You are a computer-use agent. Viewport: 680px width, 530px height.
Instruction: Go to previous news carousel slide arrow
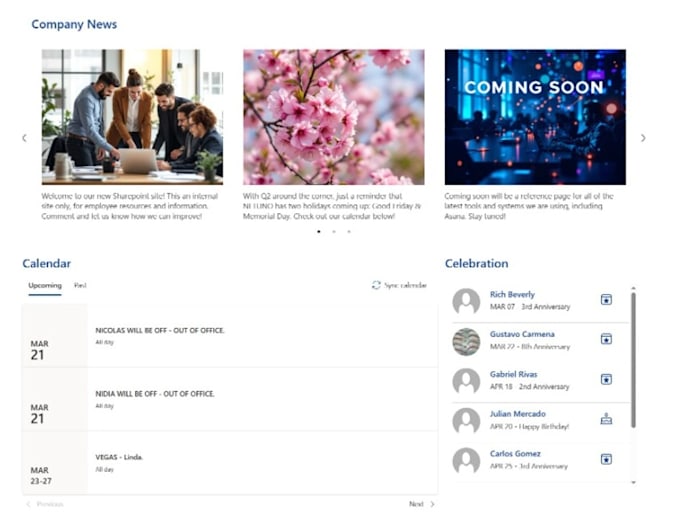[24, 138]
